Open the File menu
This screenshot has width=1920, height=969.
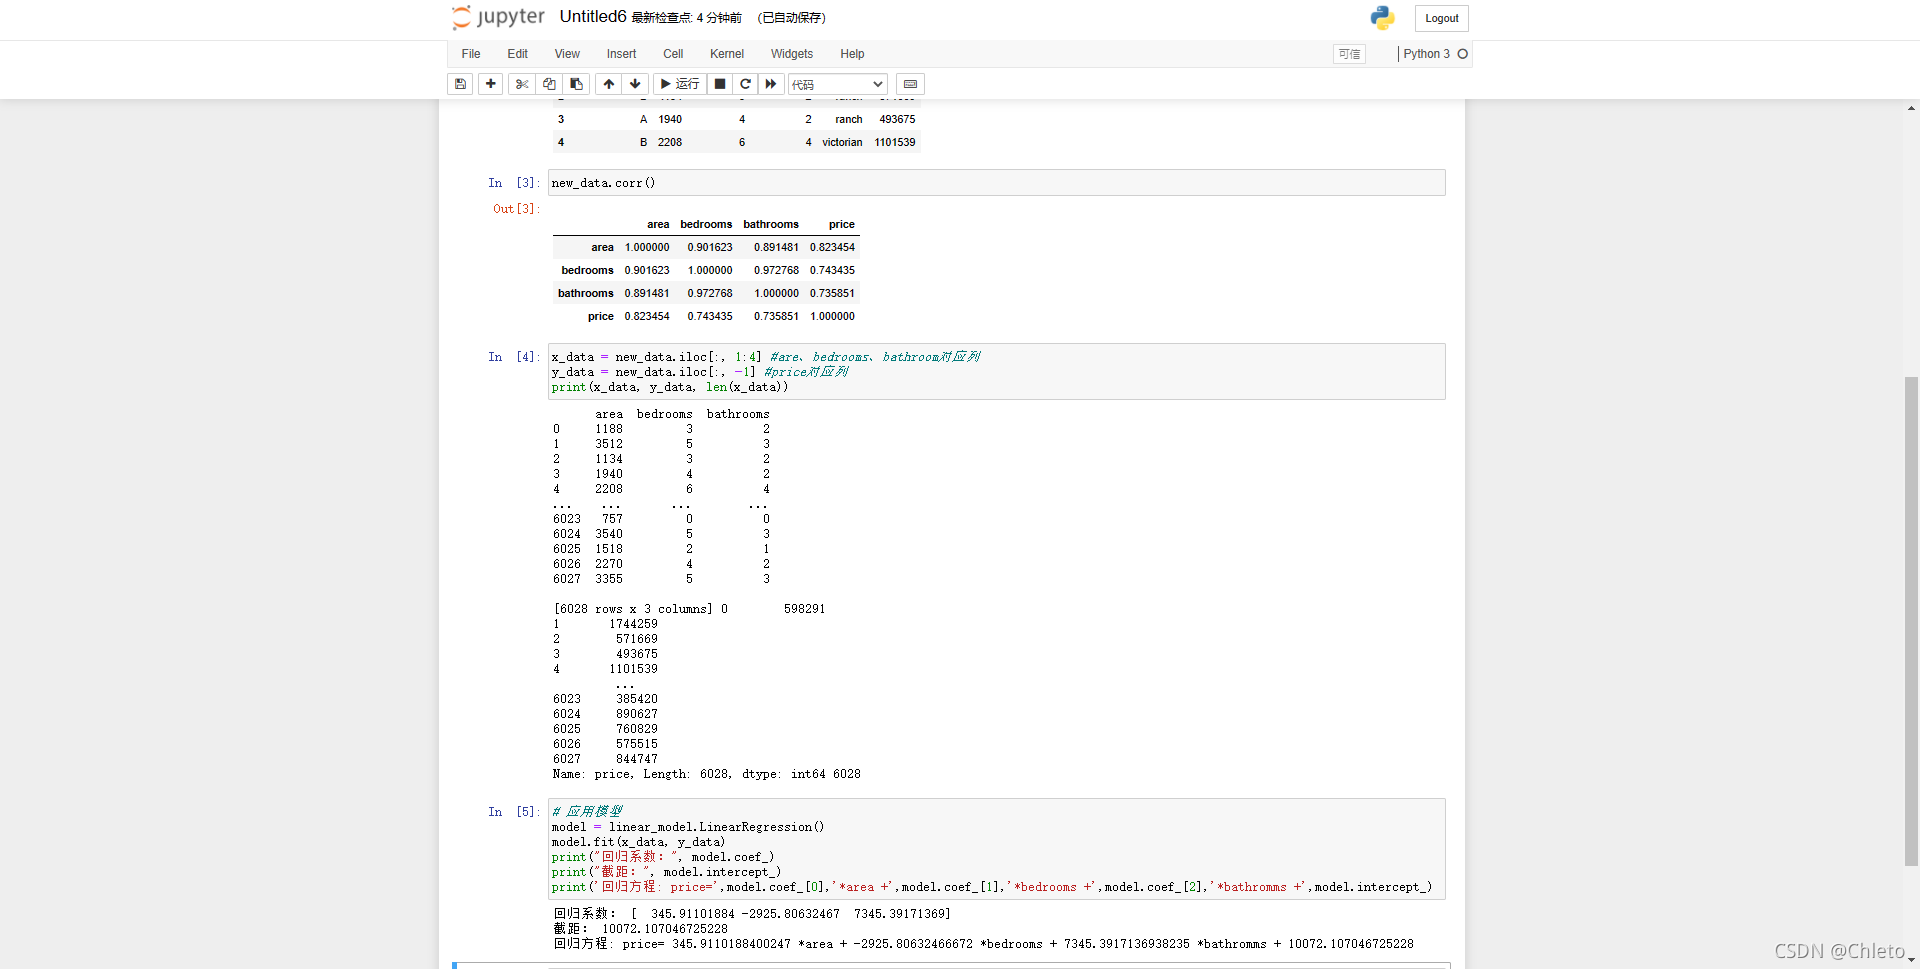click(x=471, y=54)
